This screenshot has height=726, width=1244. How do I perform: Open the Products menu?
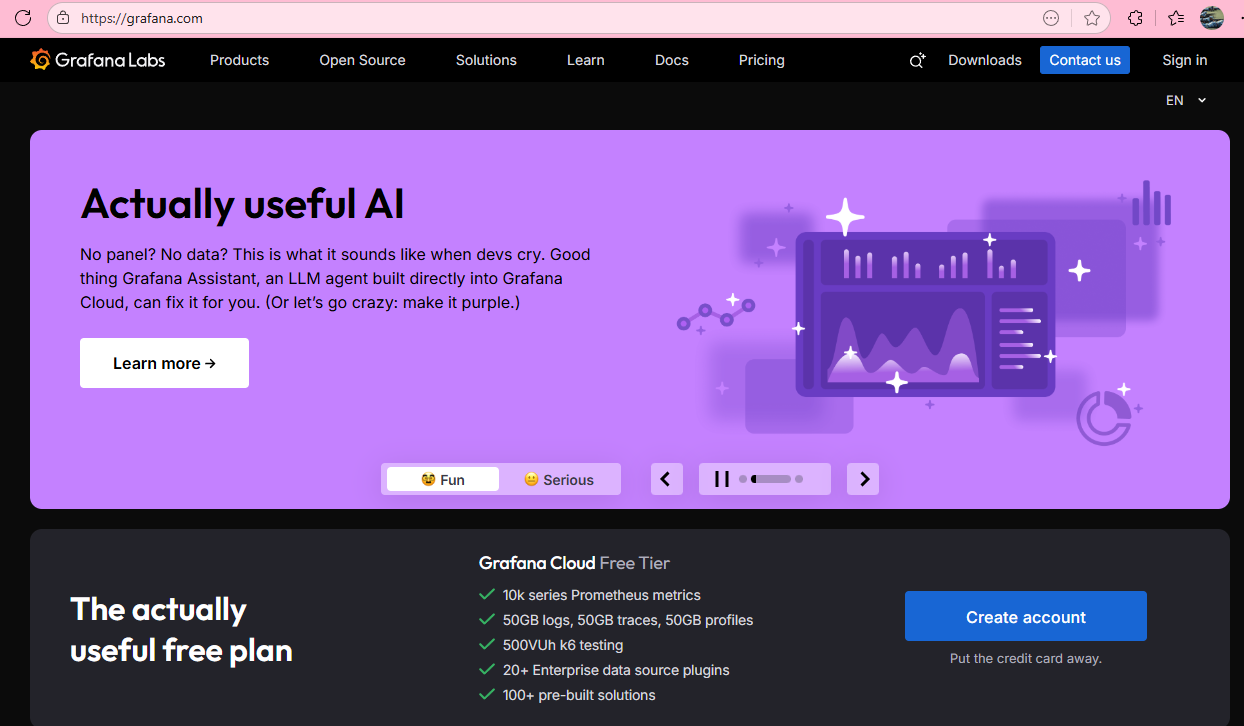point(239,60)
